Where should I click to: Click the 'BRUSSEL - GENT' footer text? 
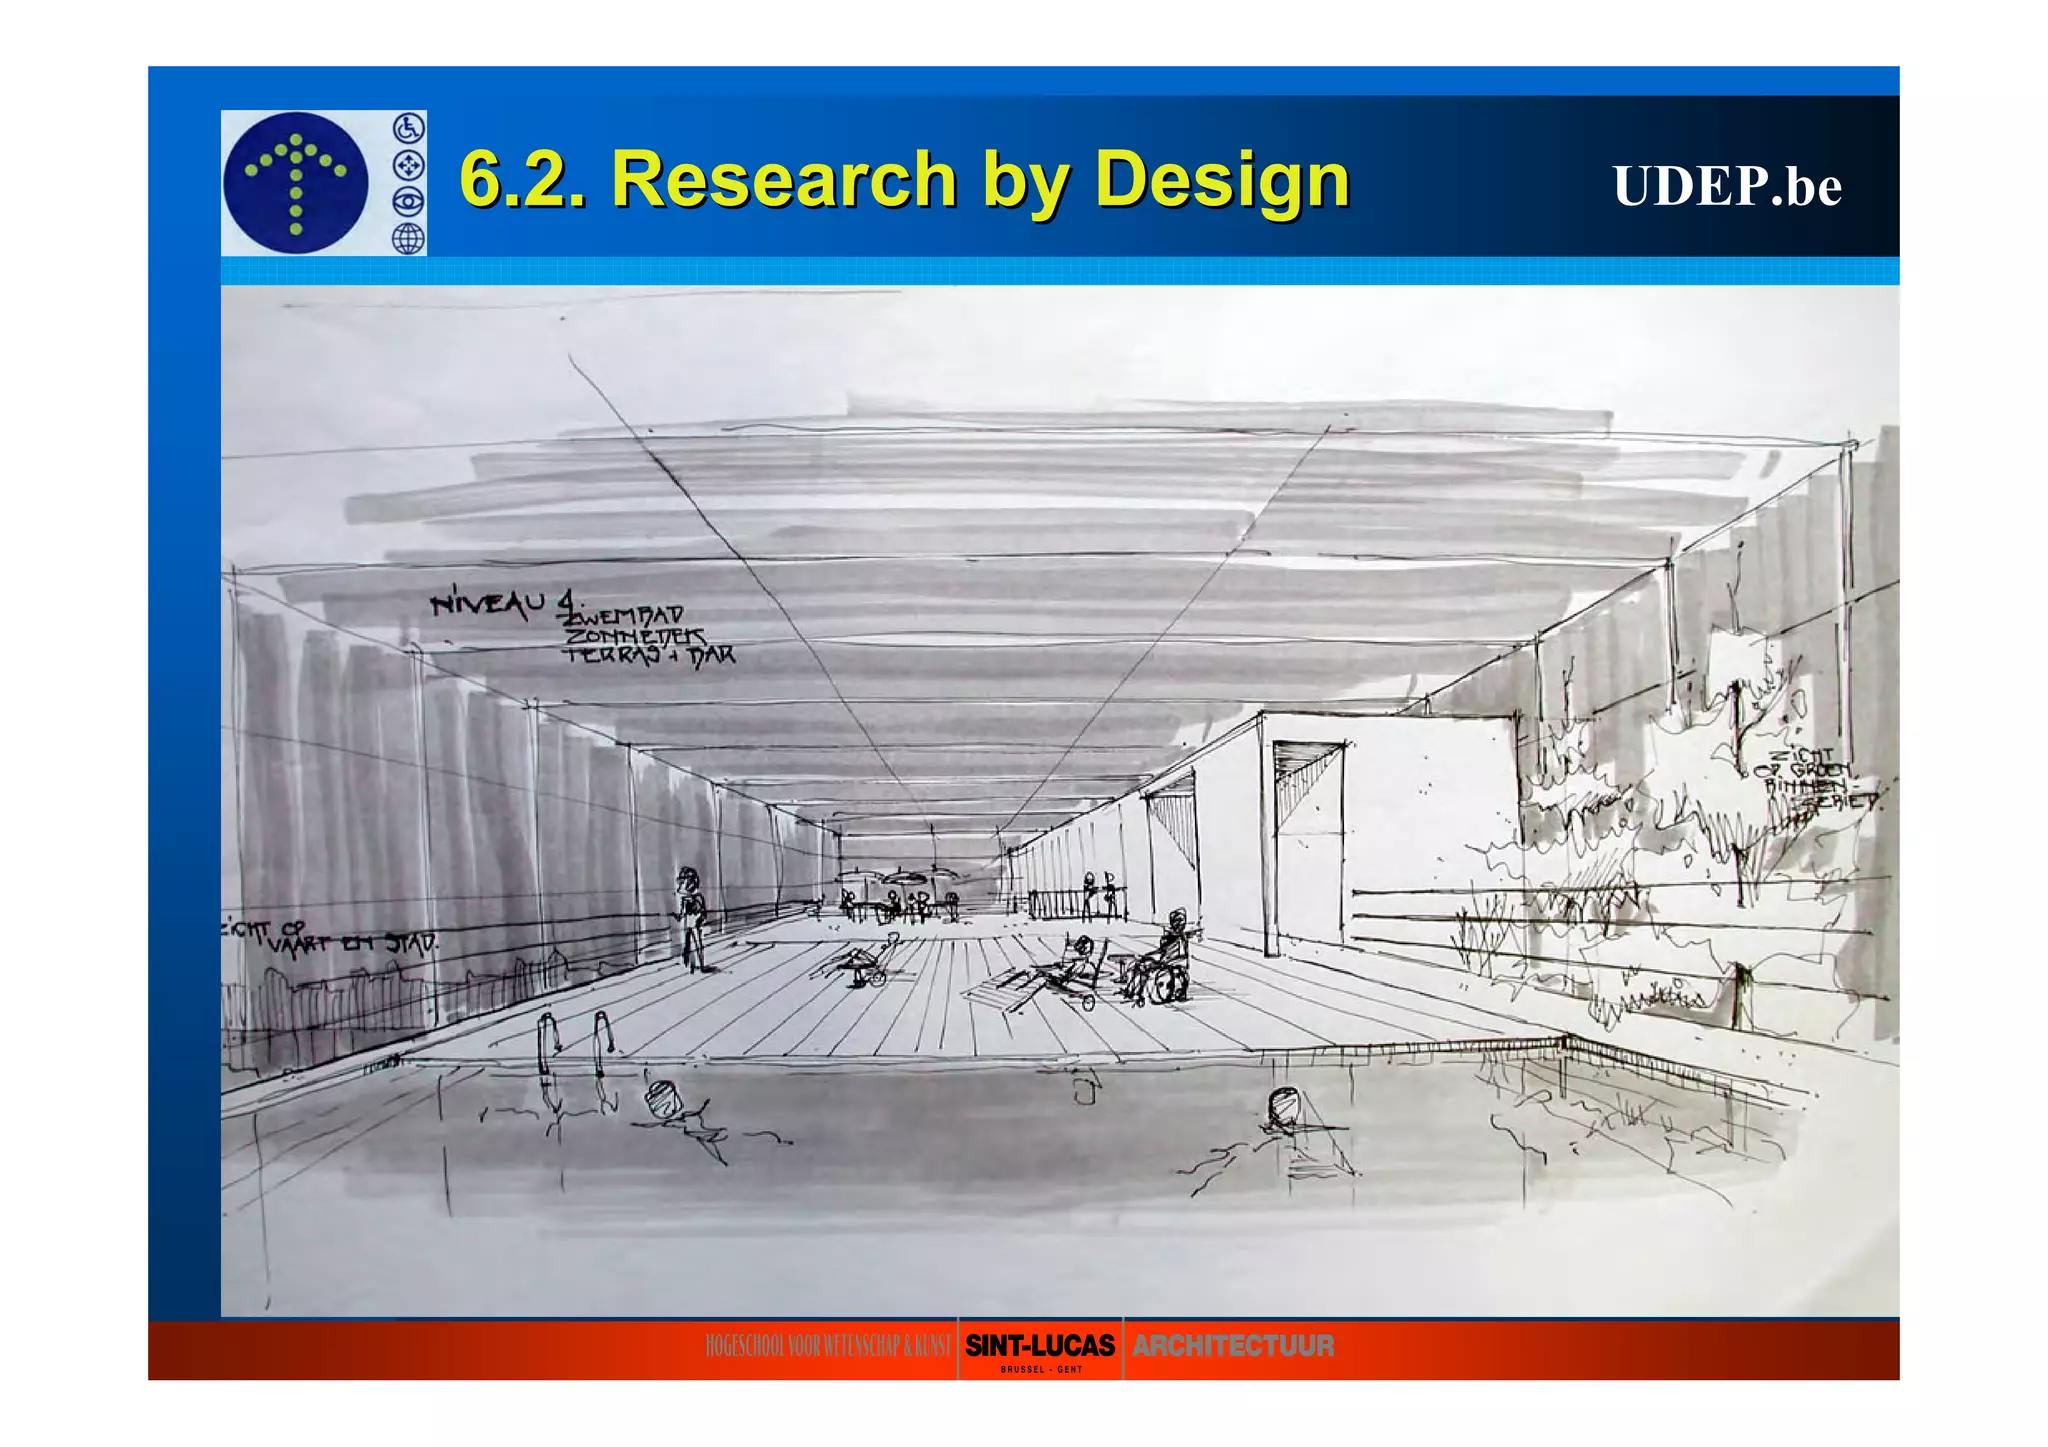pyautogui.click(x=1041, y=1370)
